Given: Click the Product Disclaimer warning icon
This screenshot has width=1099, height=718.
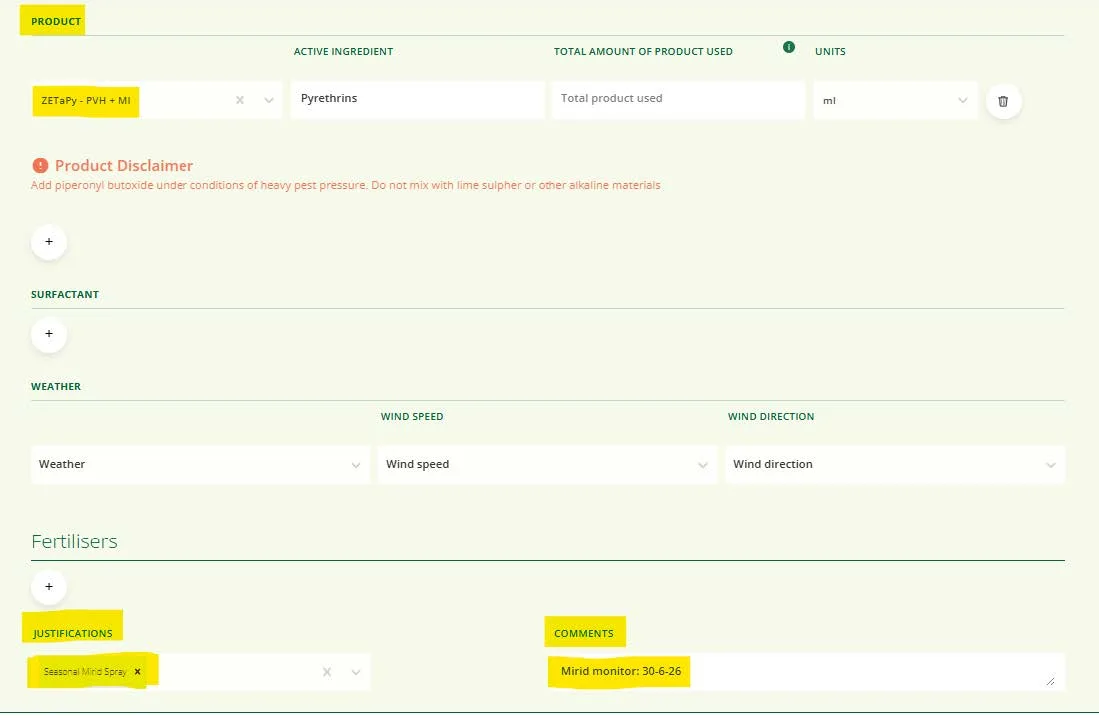Looking at the screenshot, I should tap(40, 165).
